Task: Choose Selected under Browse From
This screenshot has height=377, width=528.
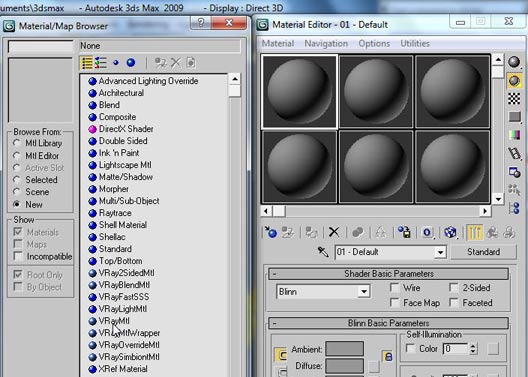Action: pos(16,180)
